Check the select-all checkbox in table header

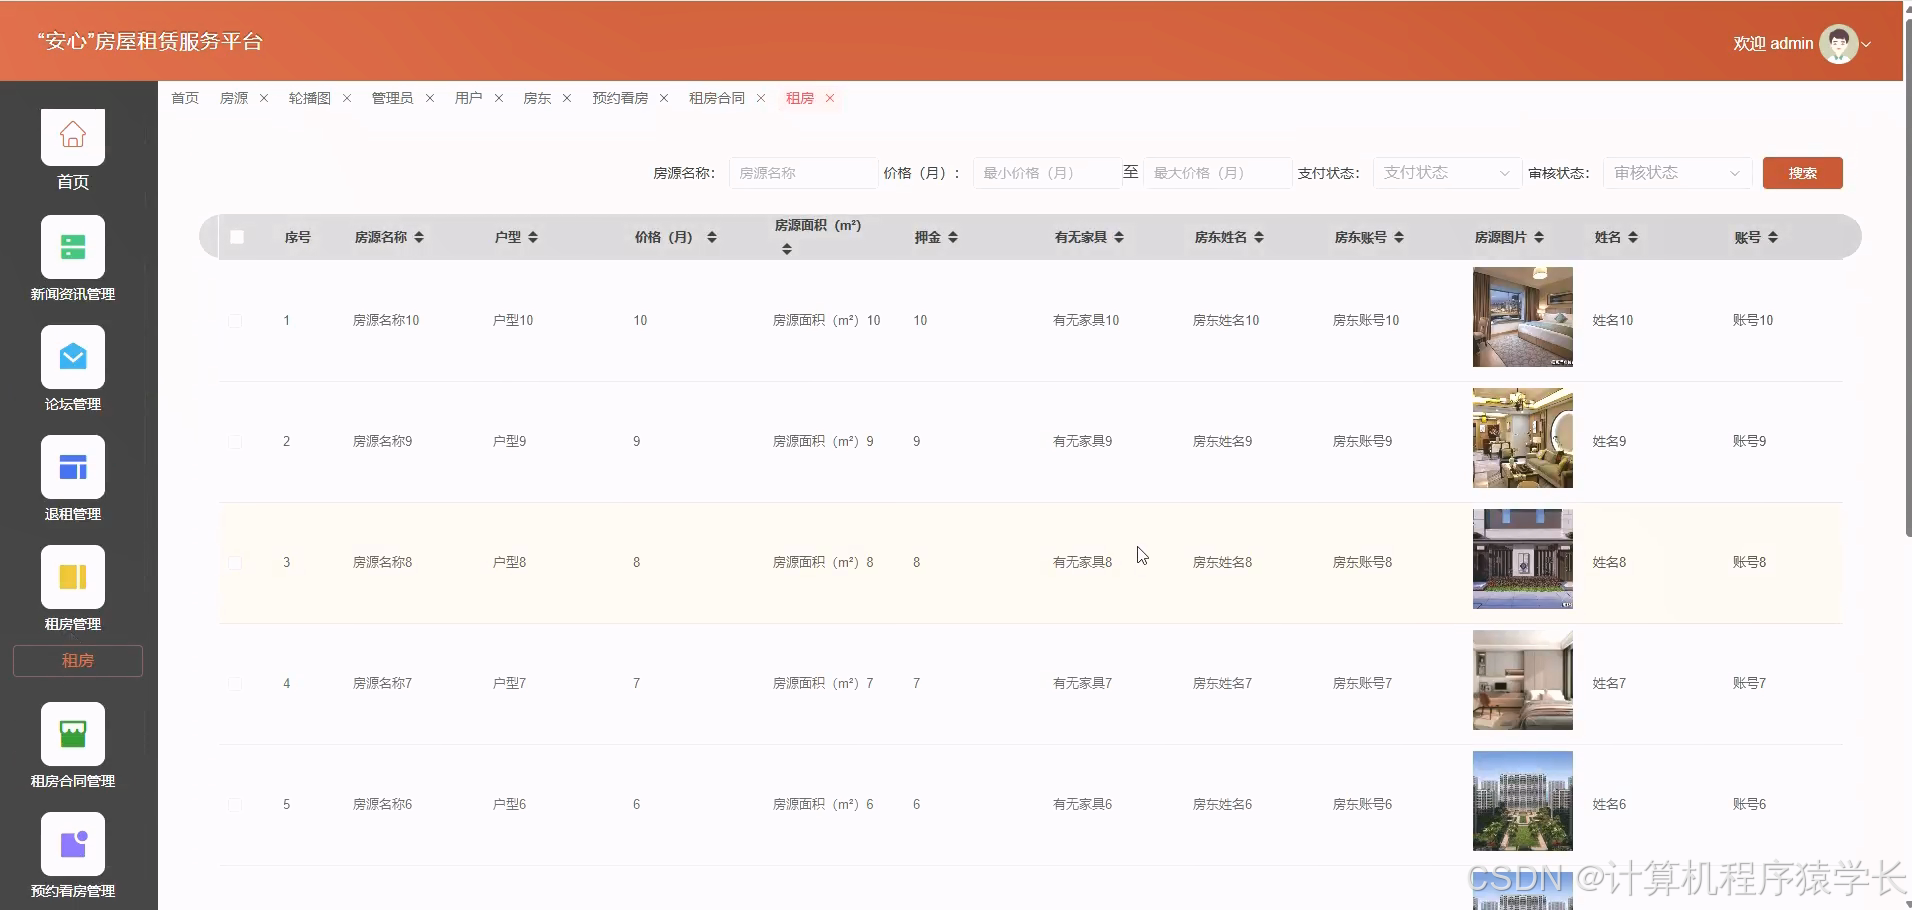pos(237,237)
